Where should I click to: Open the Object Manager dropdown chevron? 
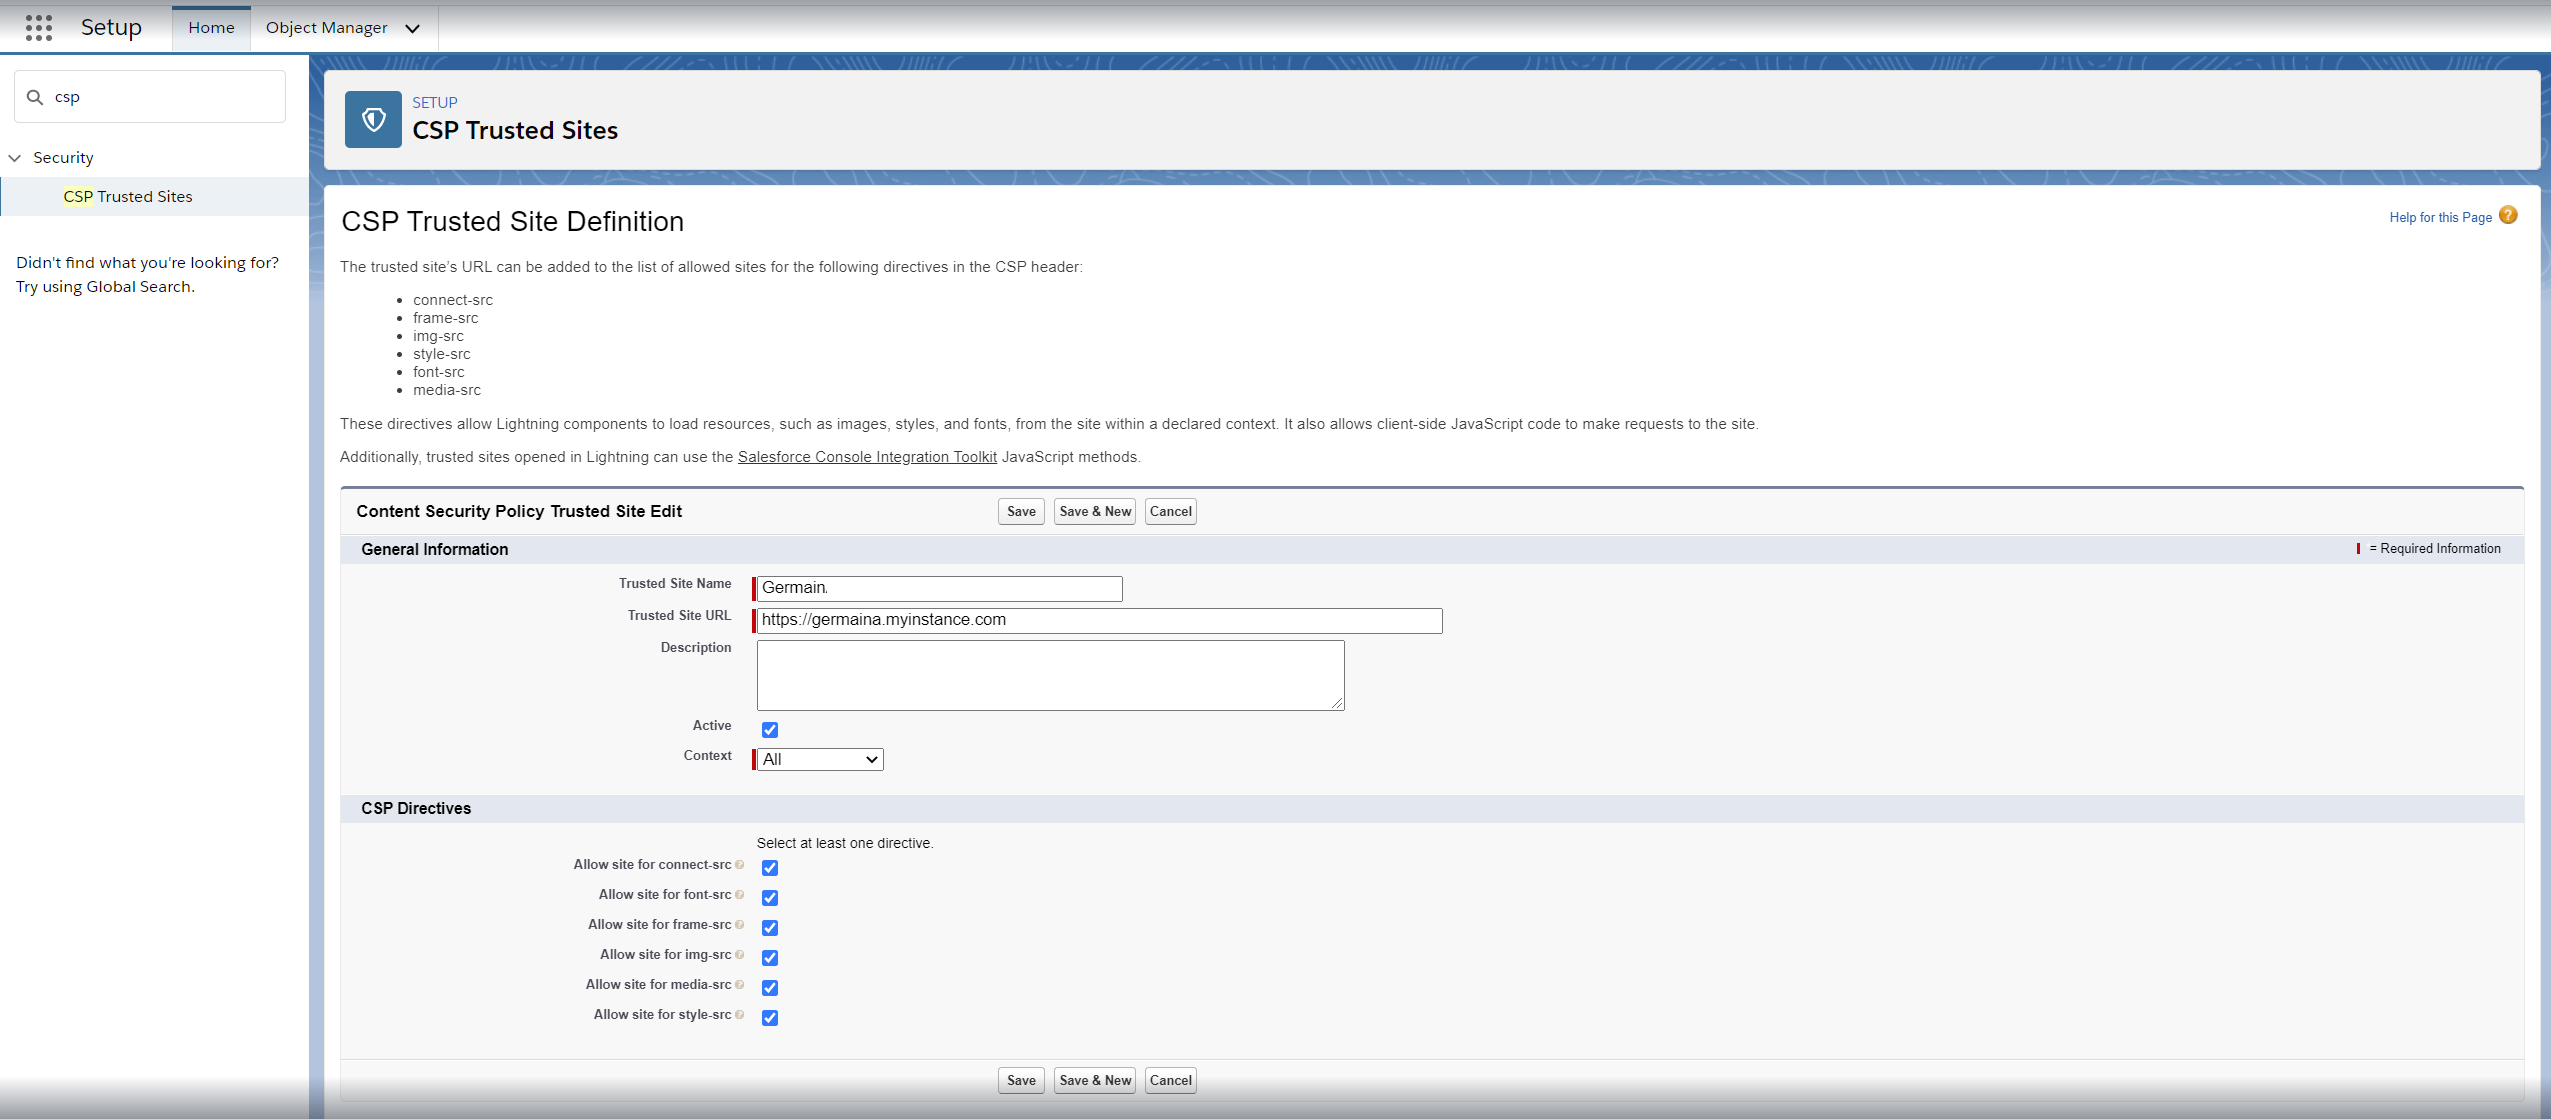pyautogui.click(x=412, y=29)
